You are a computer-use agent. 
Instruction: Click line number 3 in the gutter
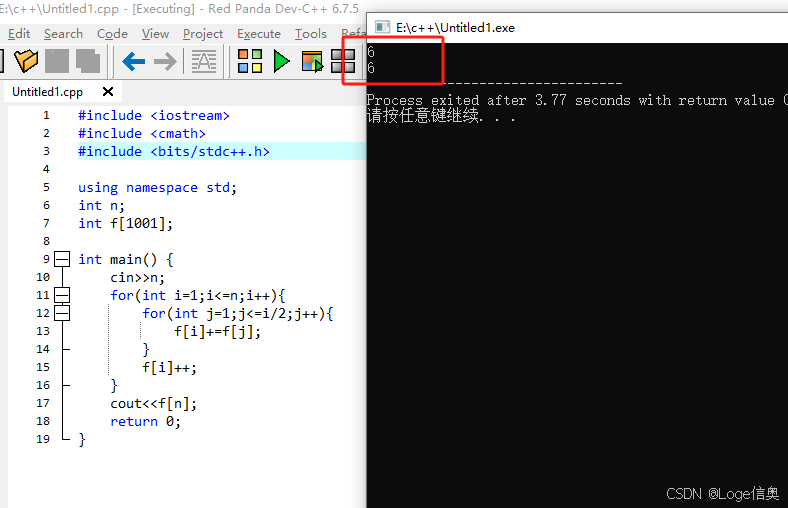46,151
